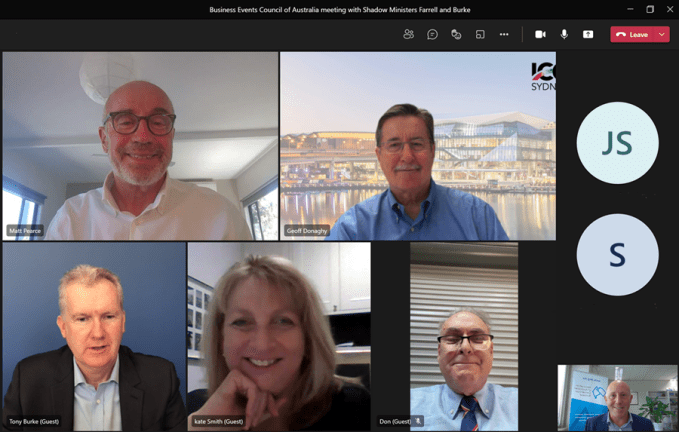The image size is (679, 432).
Task: Close the Teams meeting window
Action: (670, 9)
